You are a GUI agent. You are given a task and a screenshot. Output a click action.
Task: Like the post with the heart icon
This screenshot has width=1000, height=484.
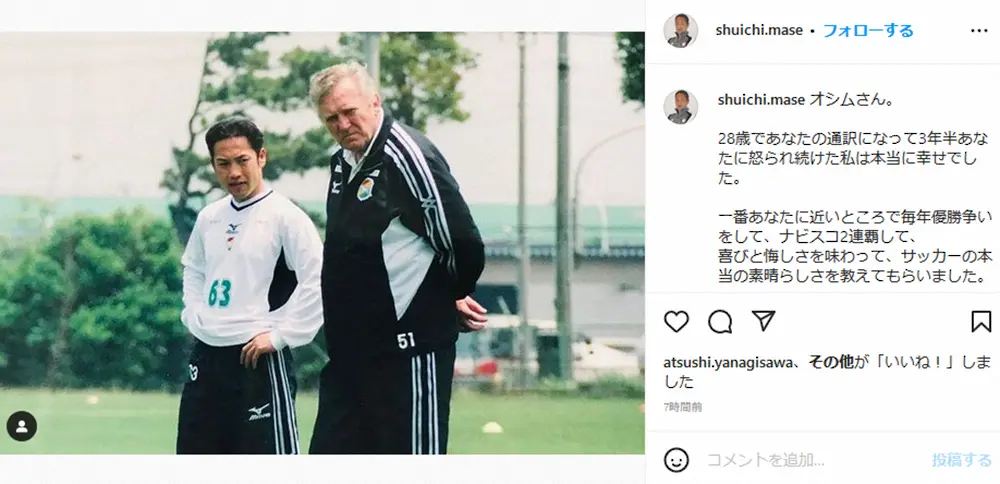point(676,321)
